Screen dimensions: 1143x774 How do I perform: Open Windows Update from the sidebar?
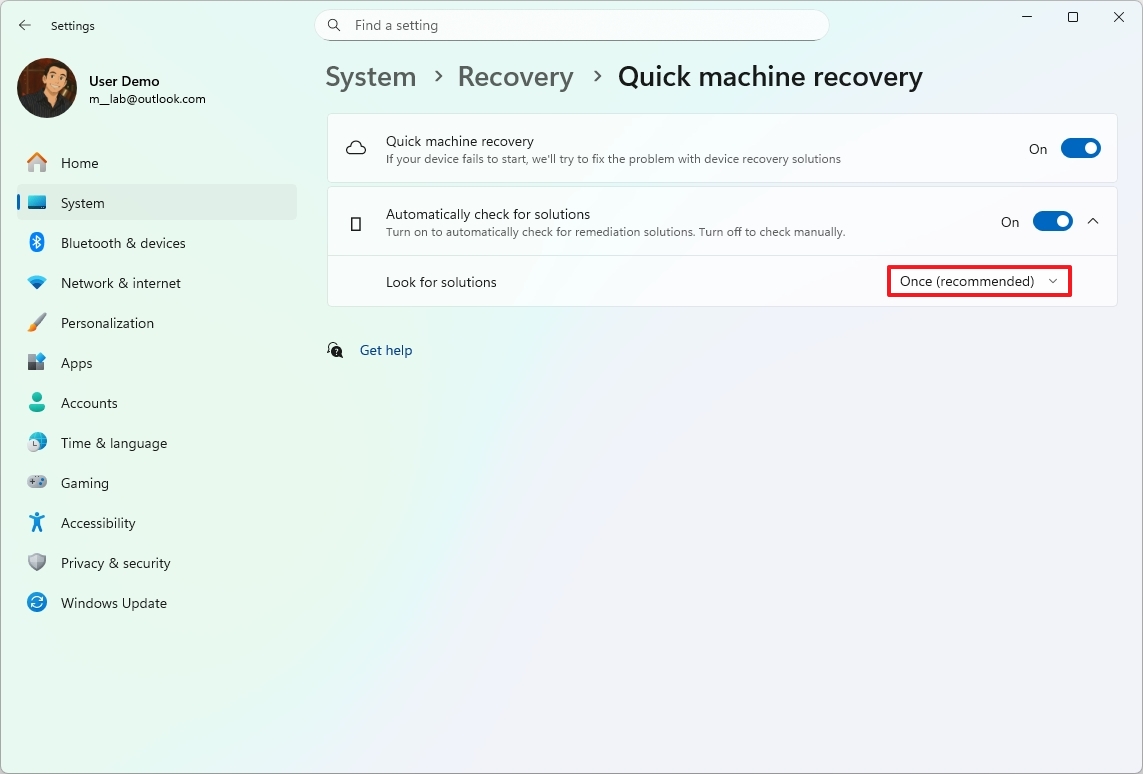[x=113, y=602]
